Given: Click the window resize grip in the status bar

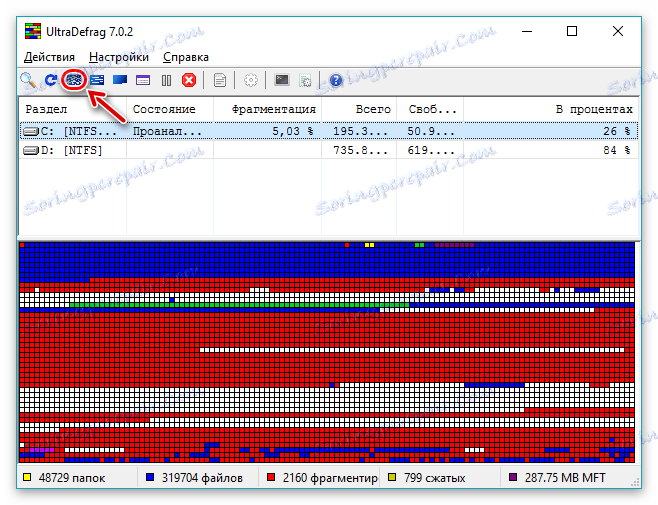Looking at the screenshot, I should click(x=635, y=482).
